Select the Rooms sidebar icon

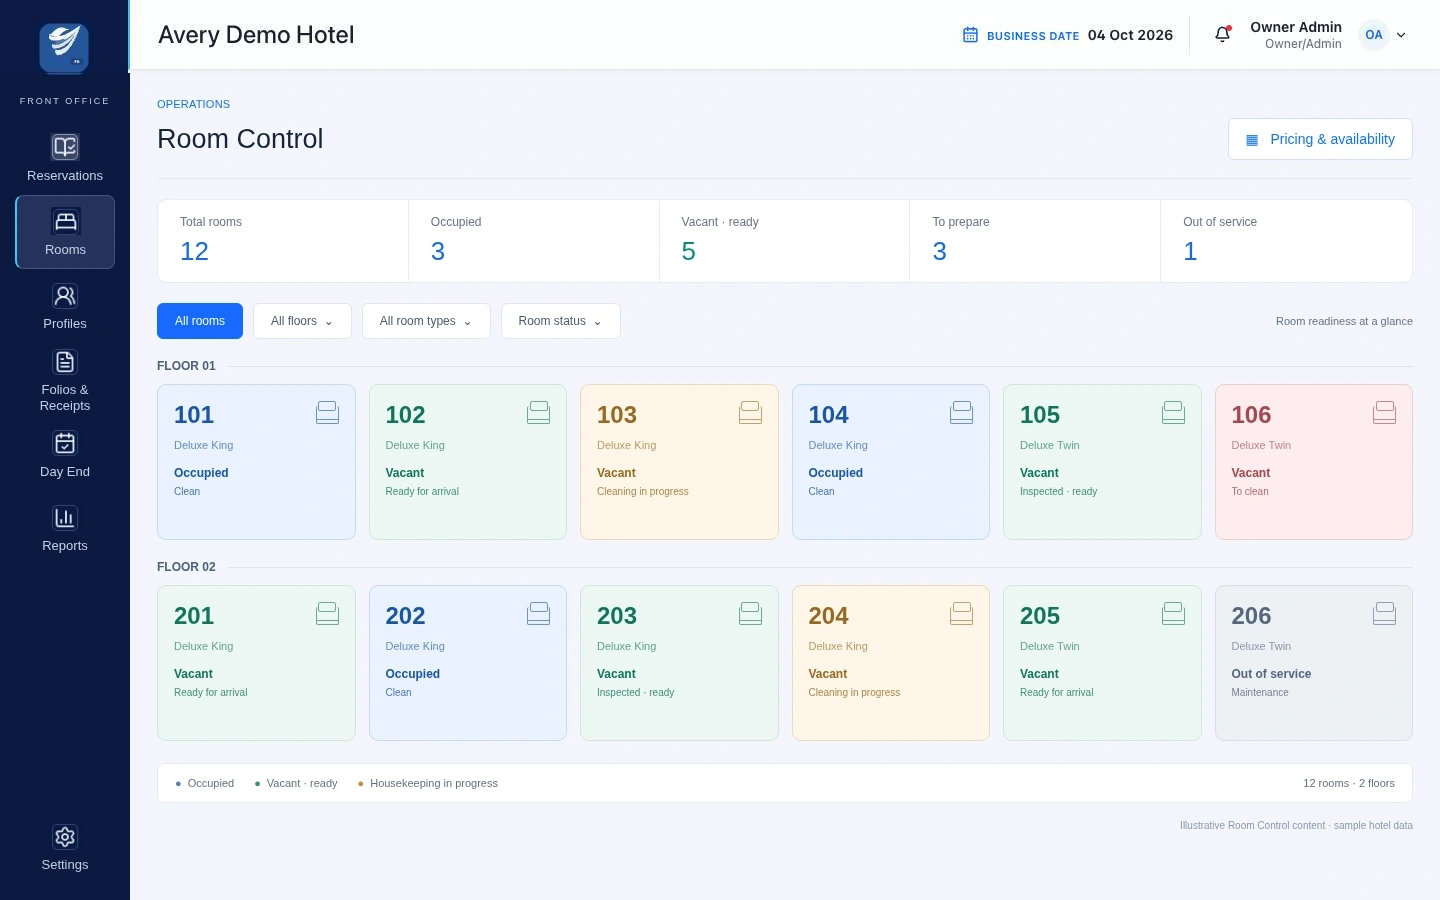click(65, 222)
